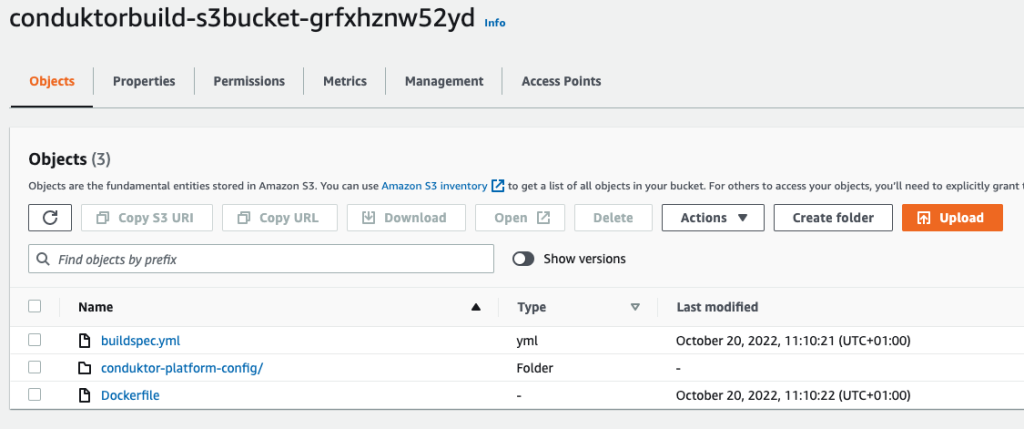1024x429 pixels.
Task: Click the magnifier icon in the prefix search box
Action: [43, 259]
